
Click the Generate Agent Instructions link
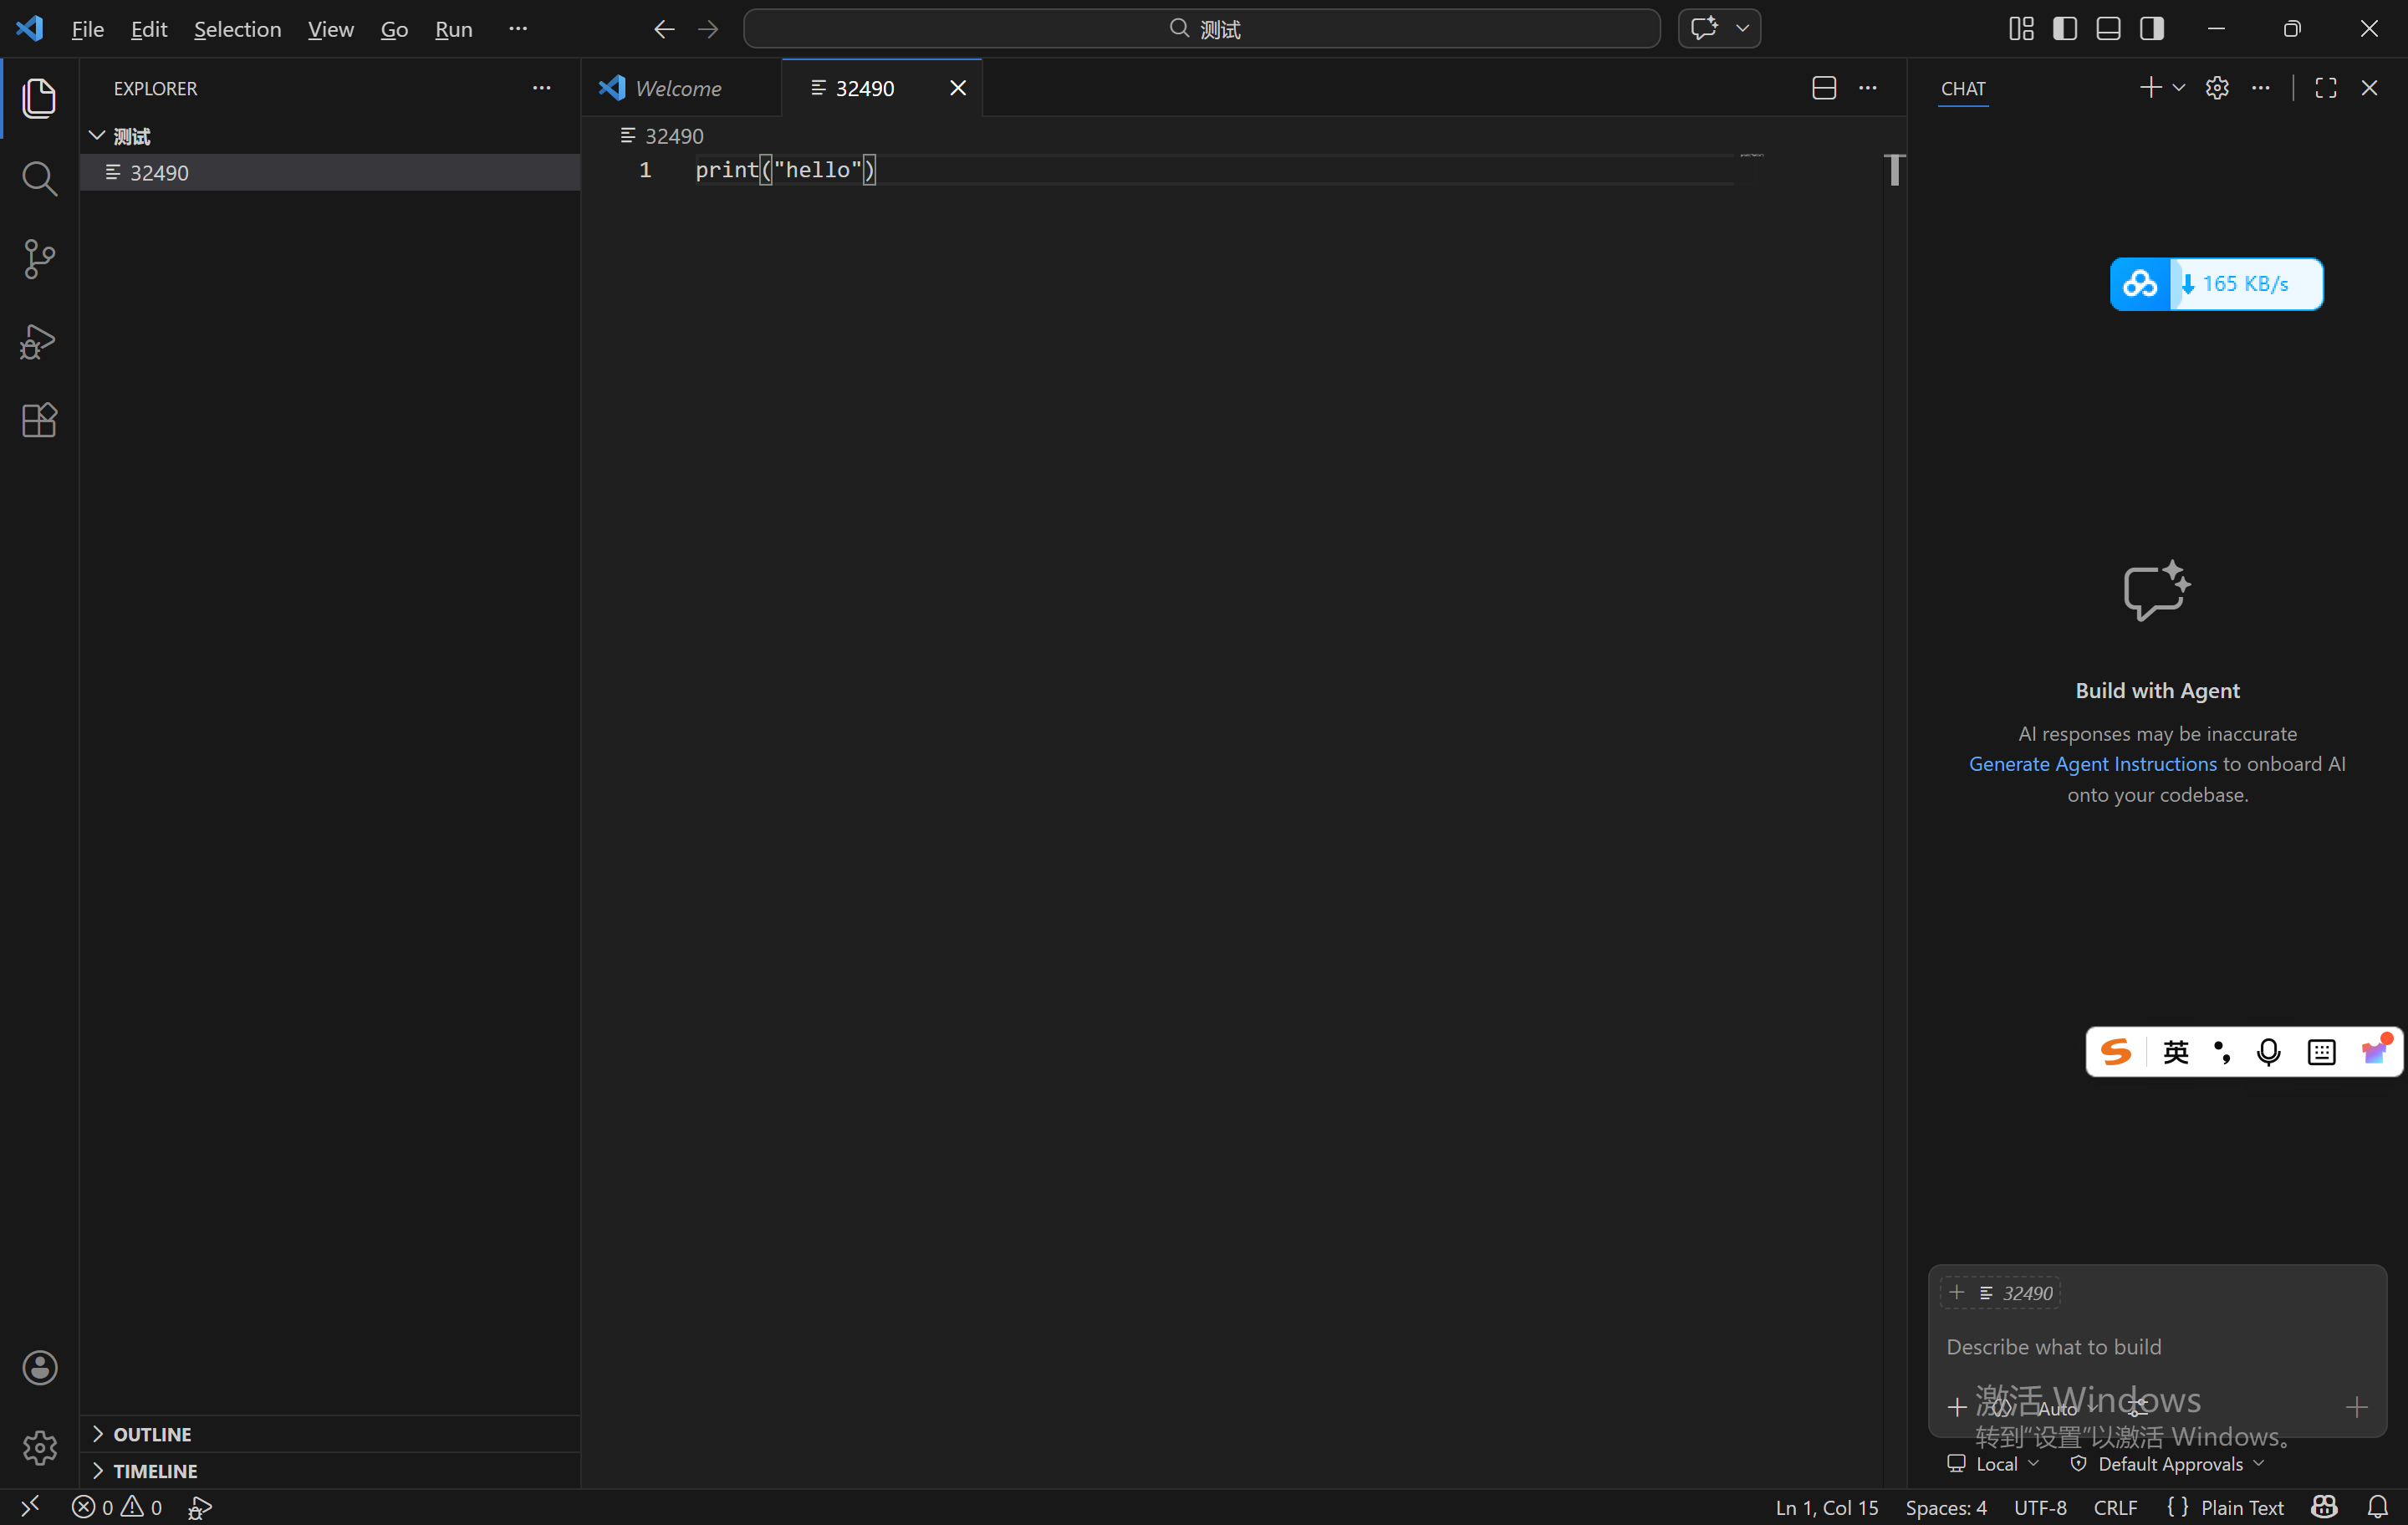click(x=2092, y=764)
